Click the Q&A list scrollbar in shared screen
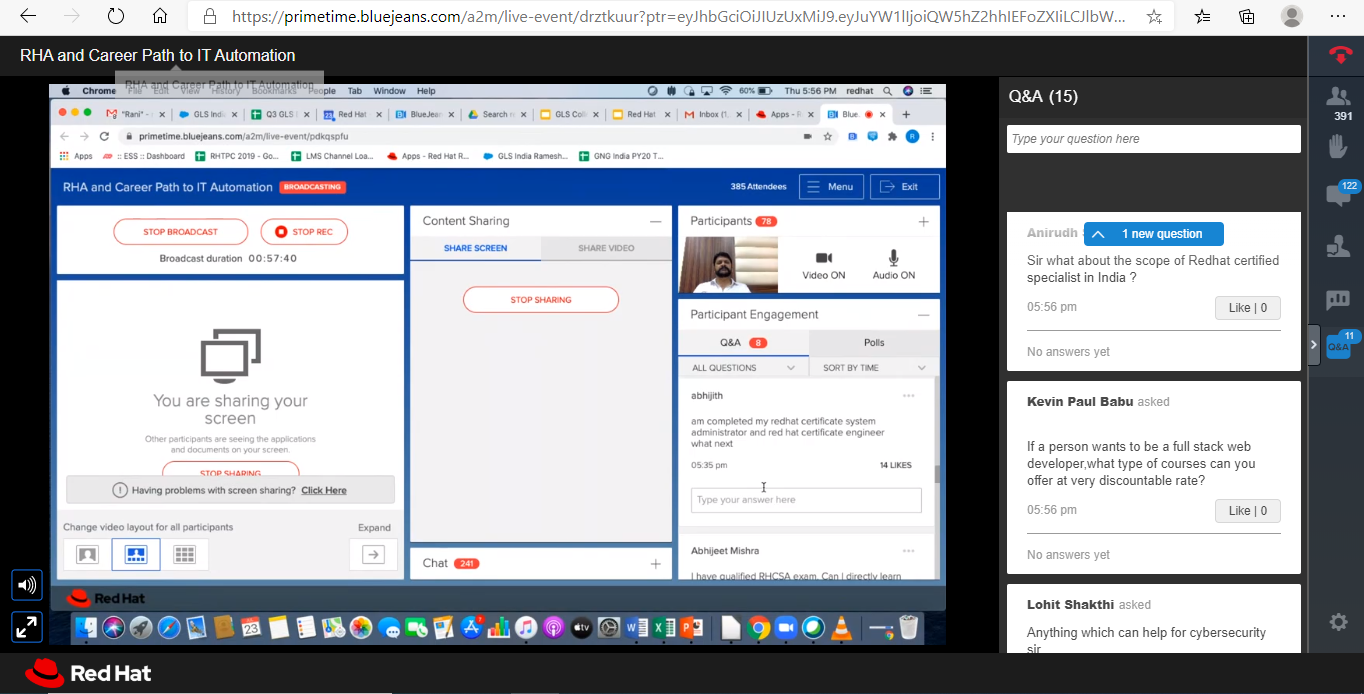Screen dimensions: 1364x694 [937, 476]
